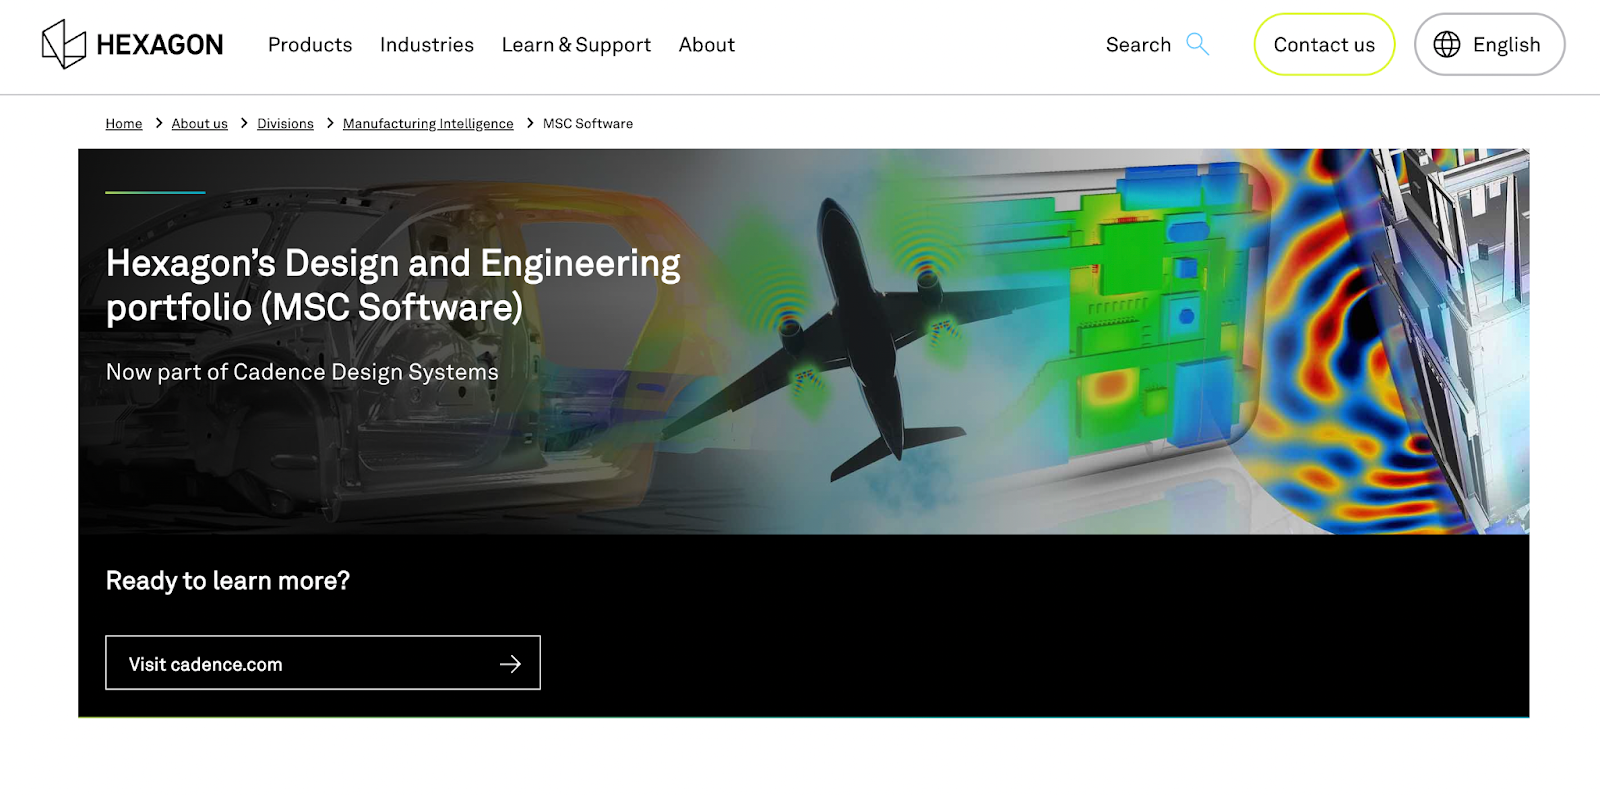The width and height of the screenshot is (1600, 795).
Task: Click the 'Now part of Cadence Design Systems' text
Action: pyautogui.click(x=302, y=372)
